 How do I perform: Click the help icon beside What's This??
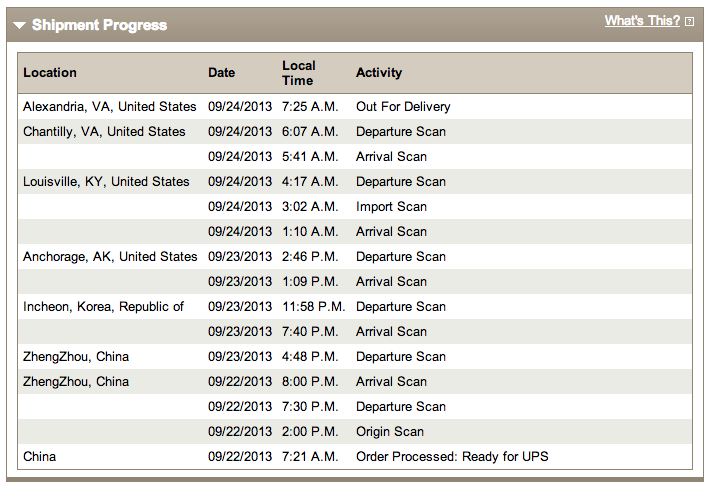690,21
